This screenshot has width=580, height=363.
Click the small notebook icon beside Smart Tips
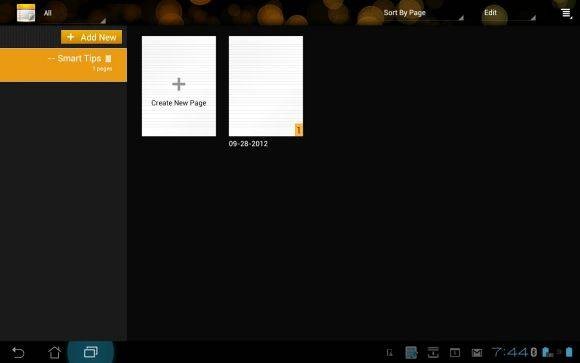108,58
